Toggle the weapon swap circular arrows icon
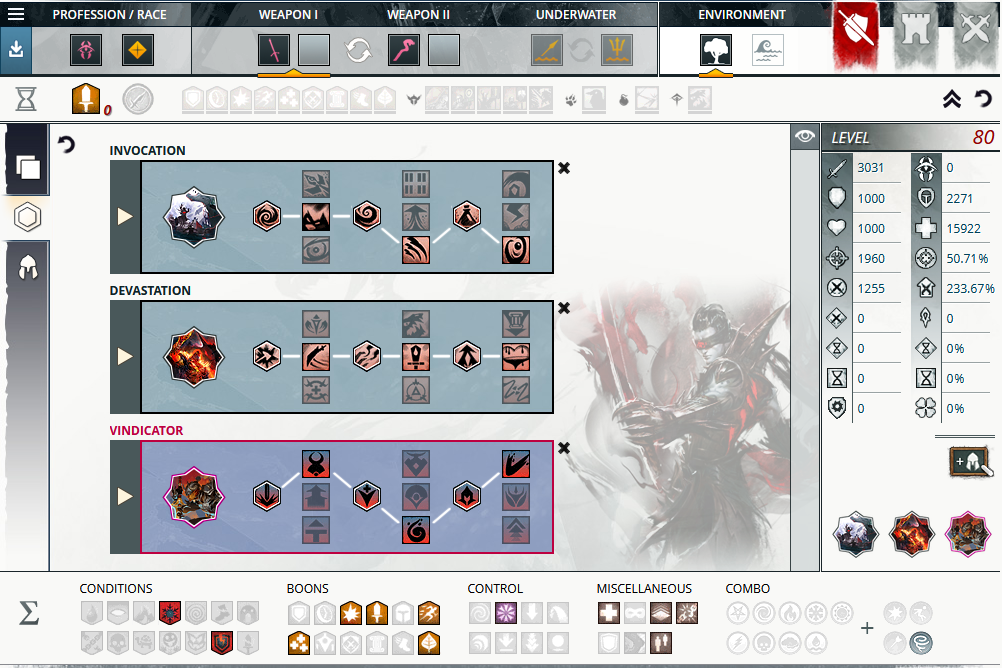 (x=358, y=48)
